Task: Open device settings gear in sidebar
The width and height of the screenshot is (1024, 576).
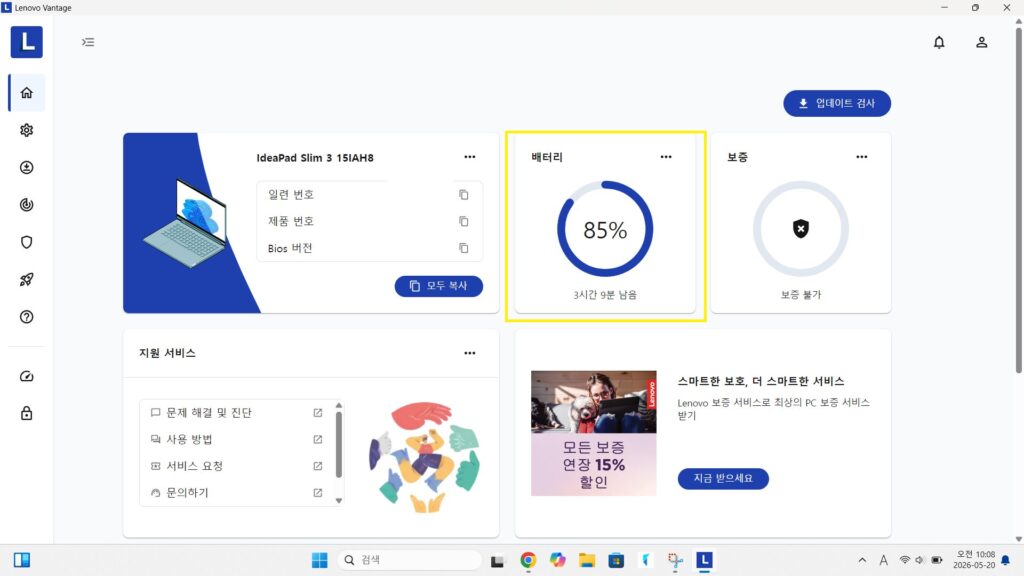Action: (27, 130)
